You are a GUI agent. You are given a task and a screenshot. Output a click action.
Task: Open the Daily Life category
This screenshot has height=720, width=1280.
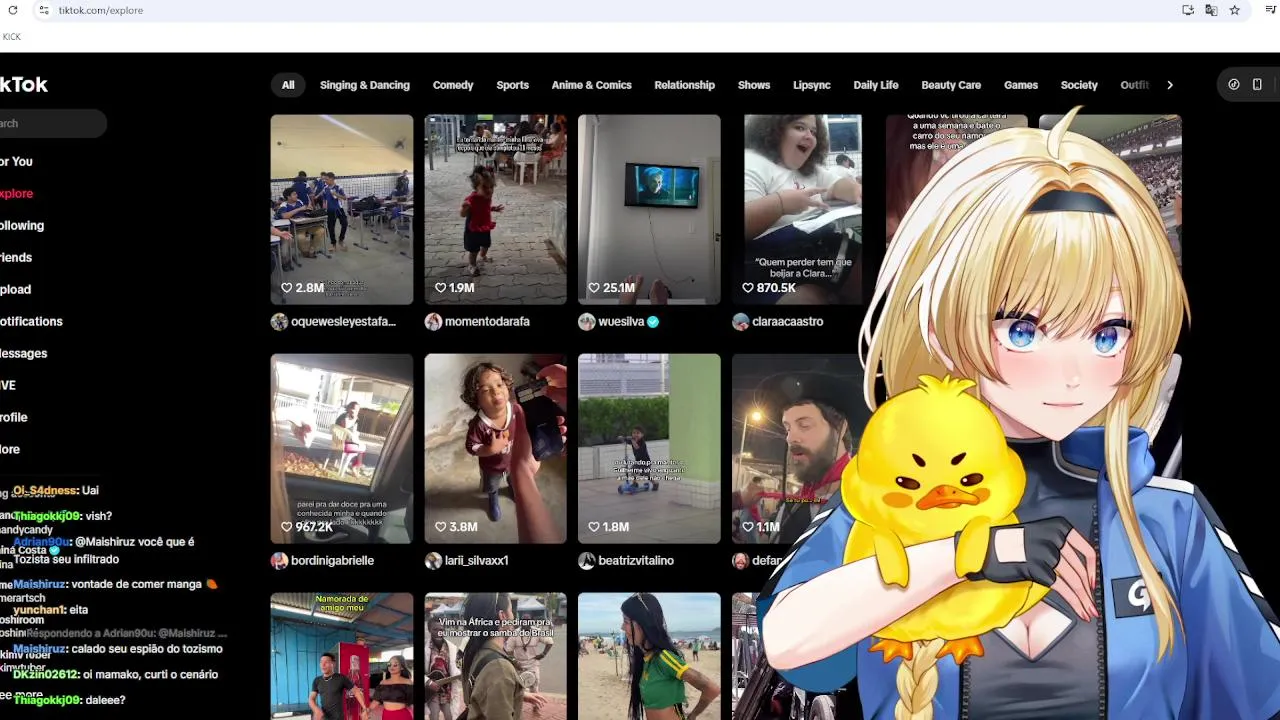(876, 85)
